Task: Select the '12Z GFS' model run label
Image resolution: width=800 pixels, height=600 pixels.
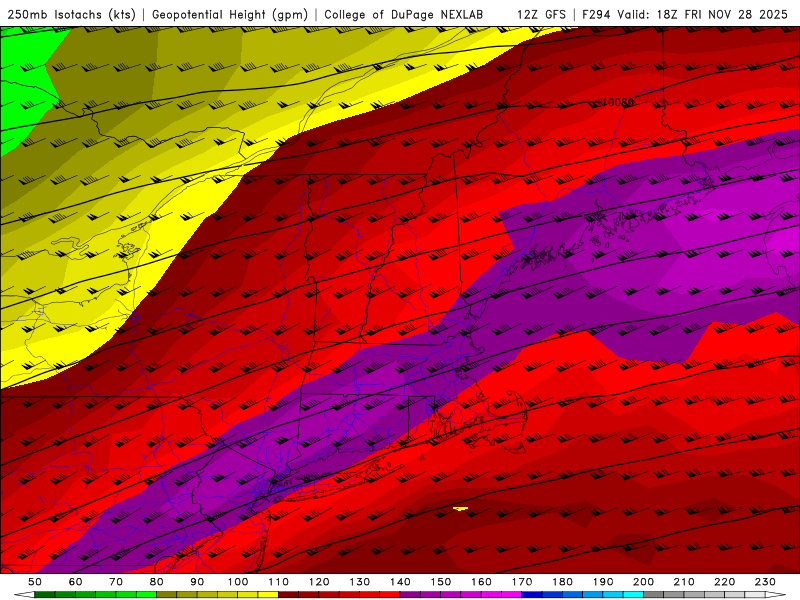Action: (x=541, y=14)
